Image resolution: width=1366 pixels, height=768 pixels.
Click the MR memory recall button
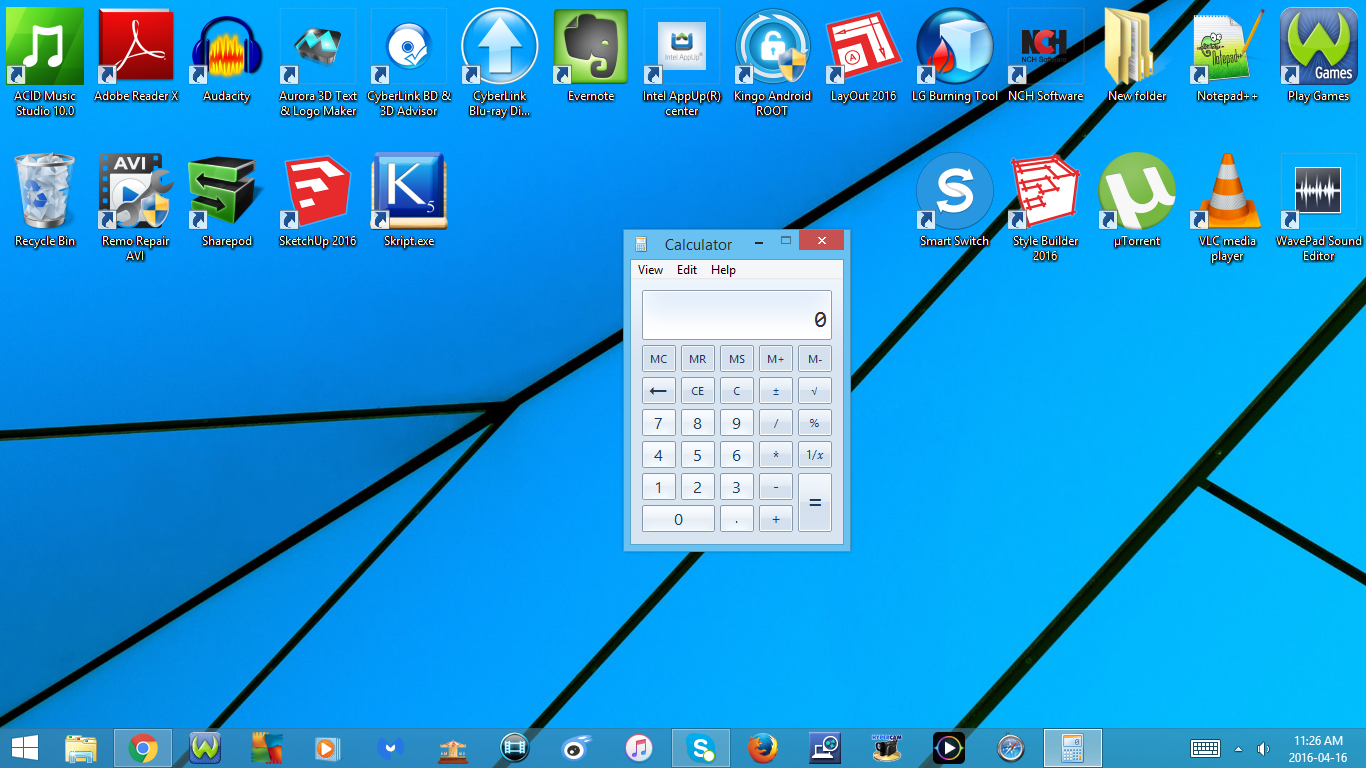[697, 359]
